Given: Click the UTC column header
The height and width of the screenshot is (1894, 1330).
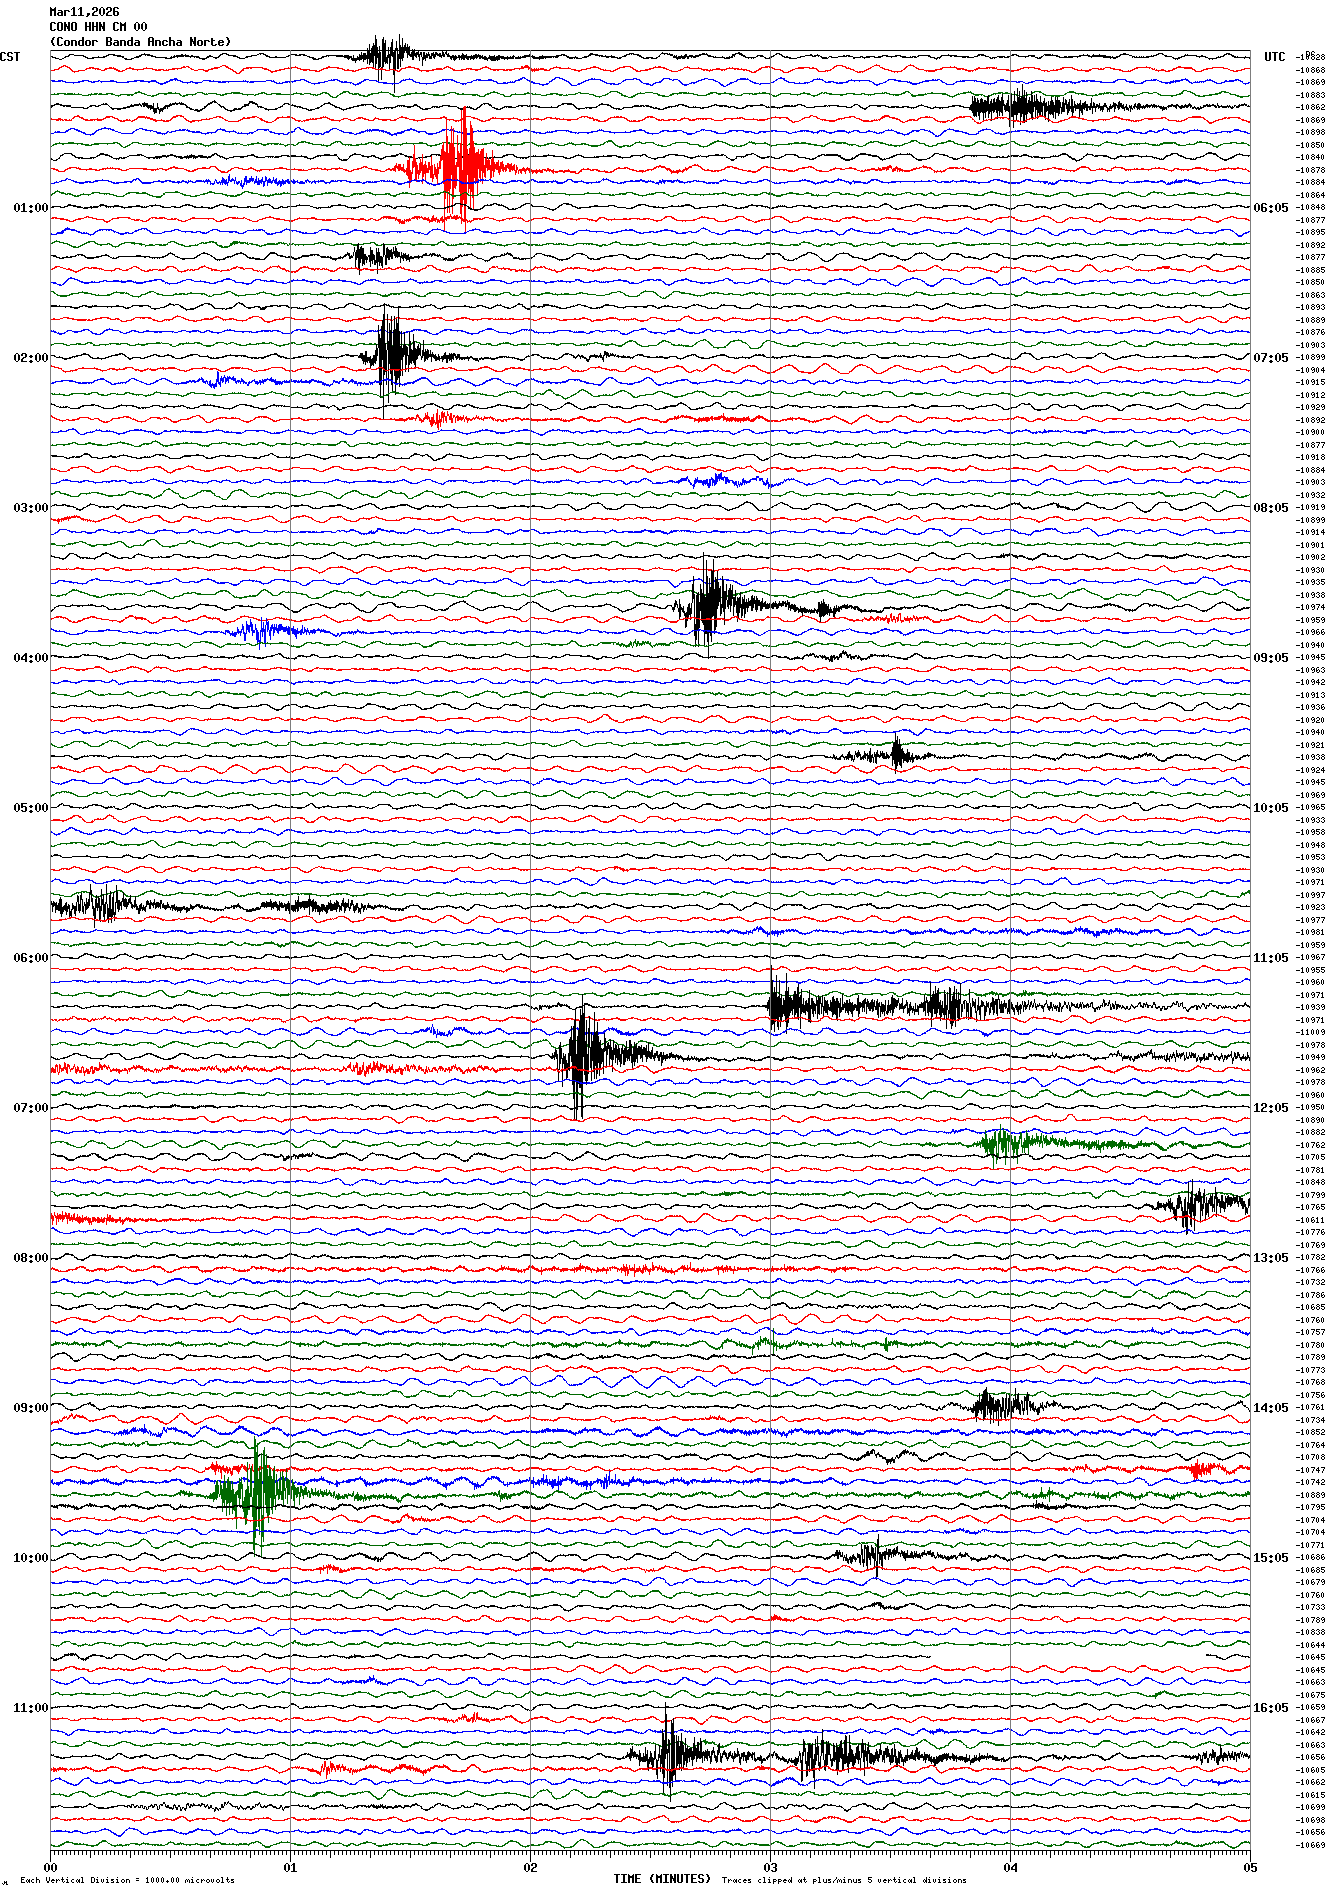Looking at the screenshot, I should (1274, 57).
